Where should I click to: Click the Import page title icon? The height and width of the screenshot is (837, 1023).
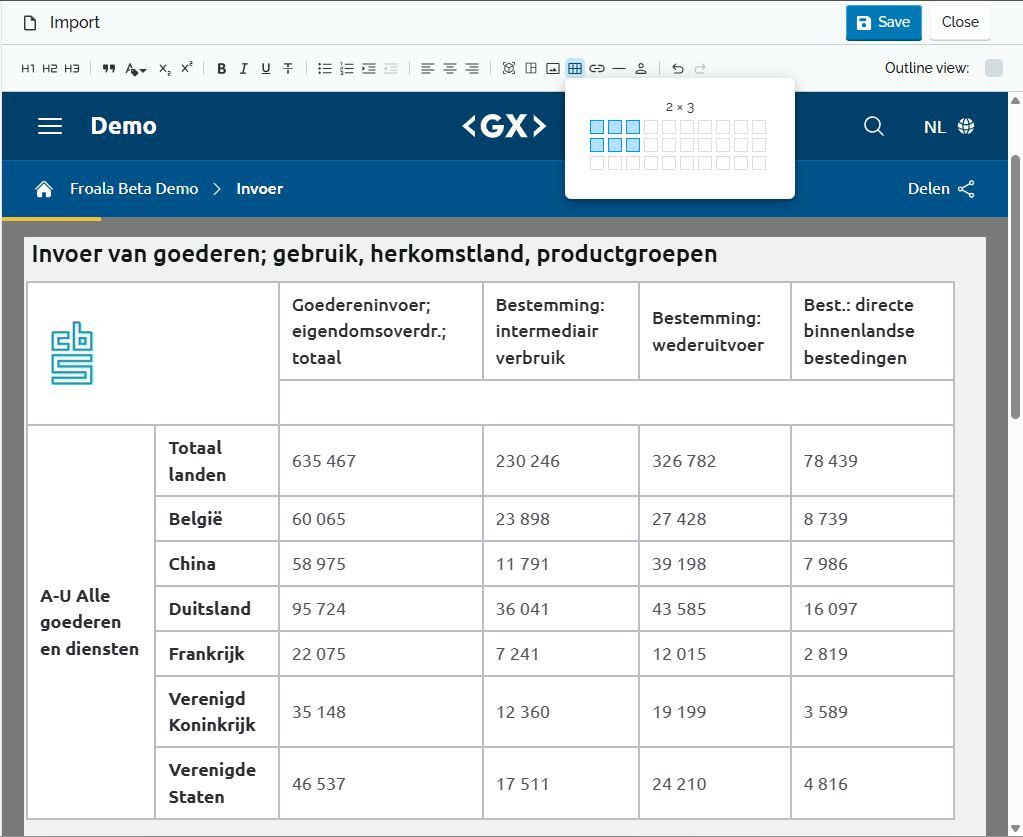(x=29, y=23)
